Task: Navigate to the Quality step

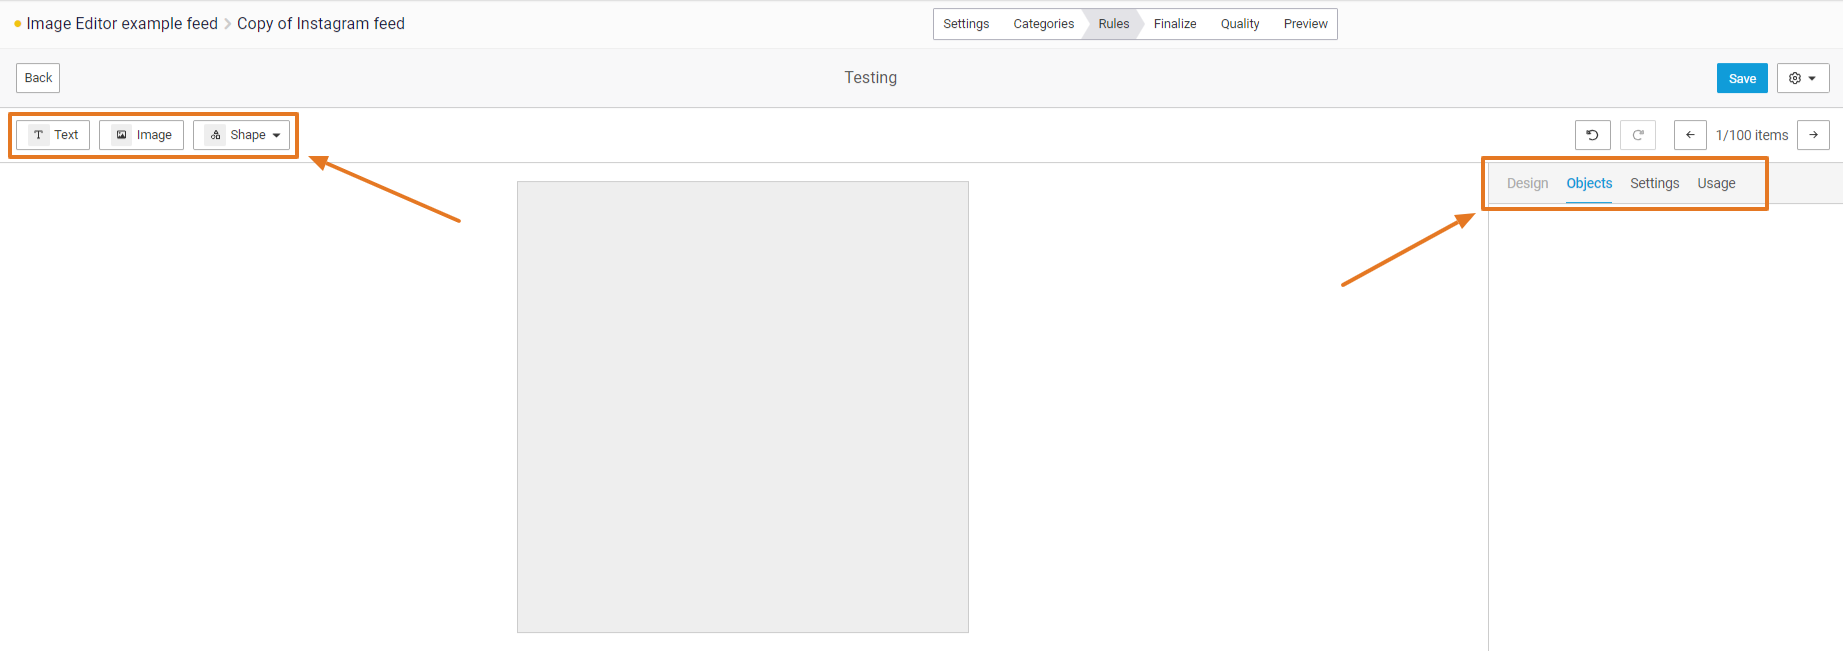Action: point(1240,24)
